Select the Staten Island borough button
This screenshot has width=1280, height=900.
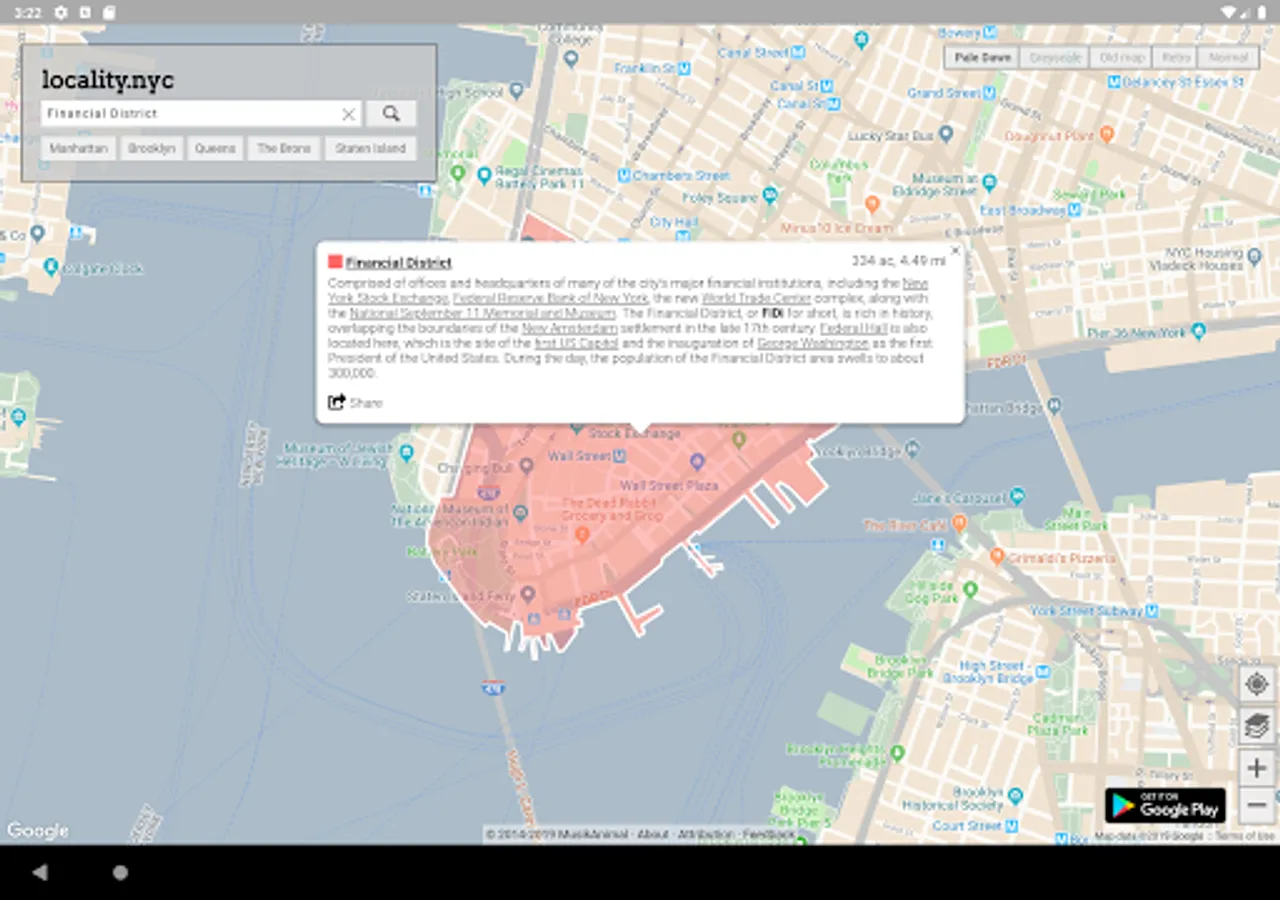click(371, 148)
